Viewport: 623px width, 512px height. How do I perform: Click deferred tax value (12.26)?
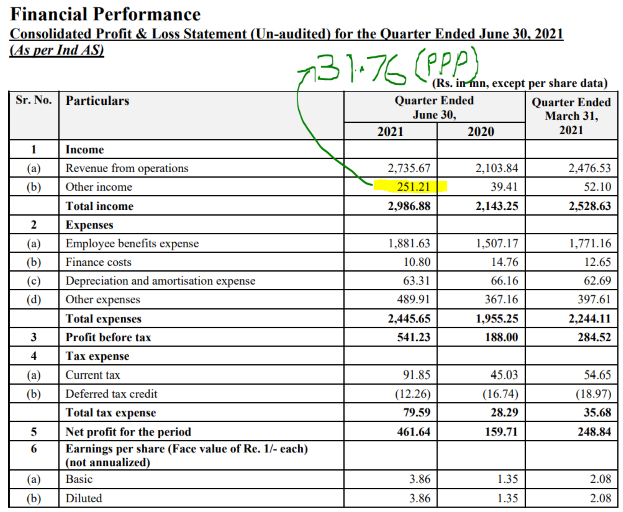coord(412,394)
